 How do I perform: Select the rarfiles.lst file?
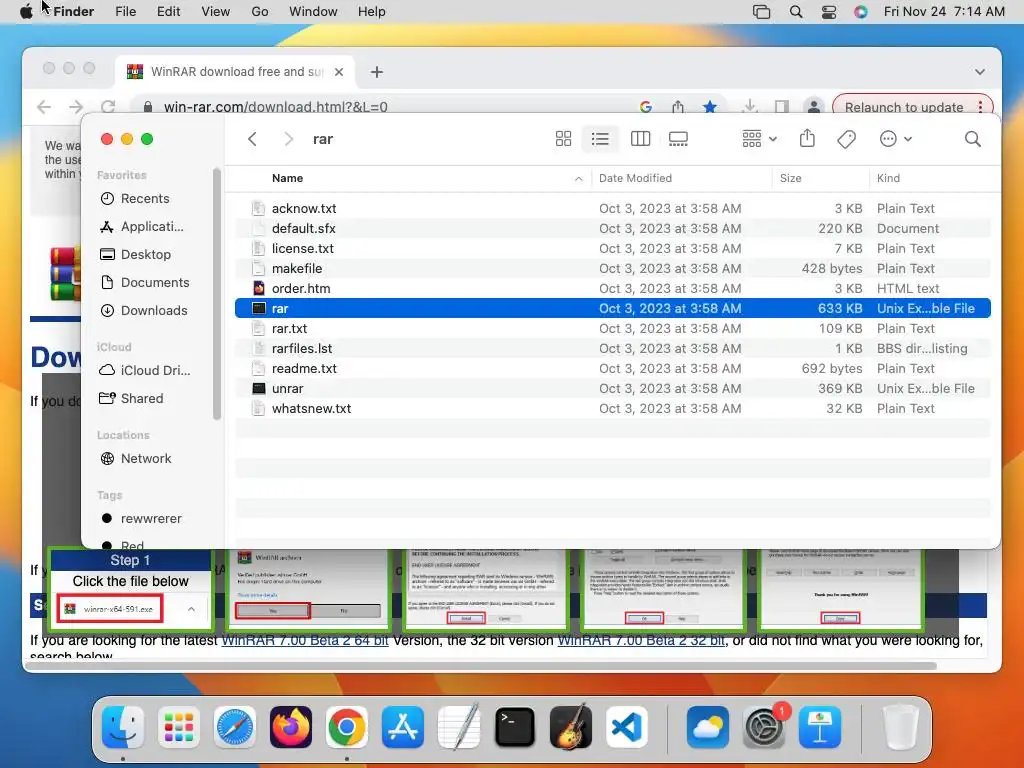[613, 349]
